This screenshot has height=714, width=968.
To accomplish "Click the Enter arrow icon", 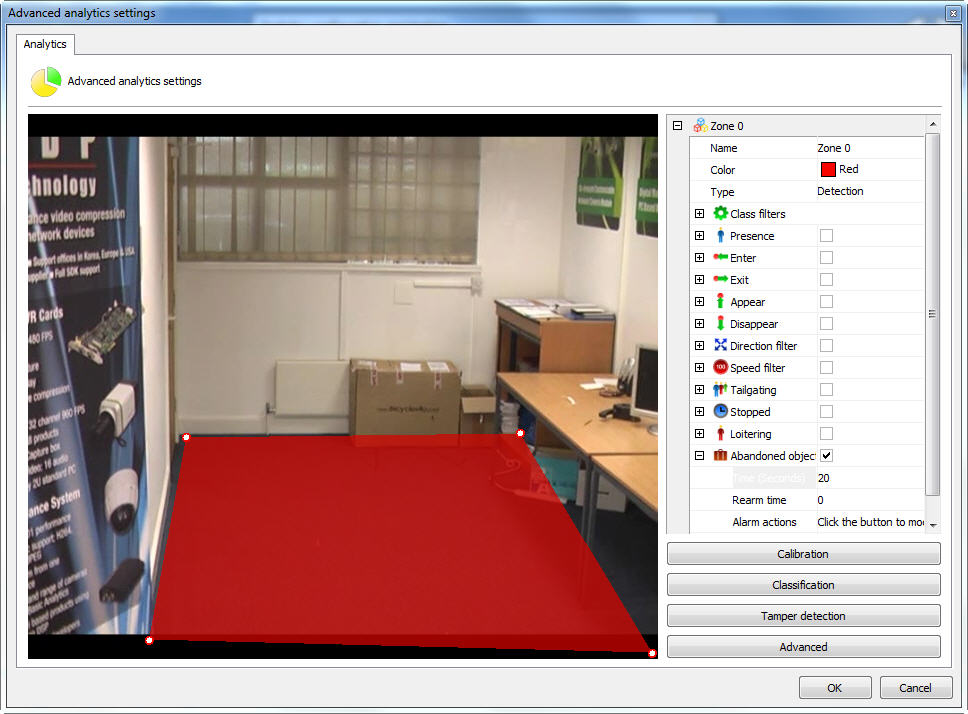I will pyautogui.click(x=720, y=257).
